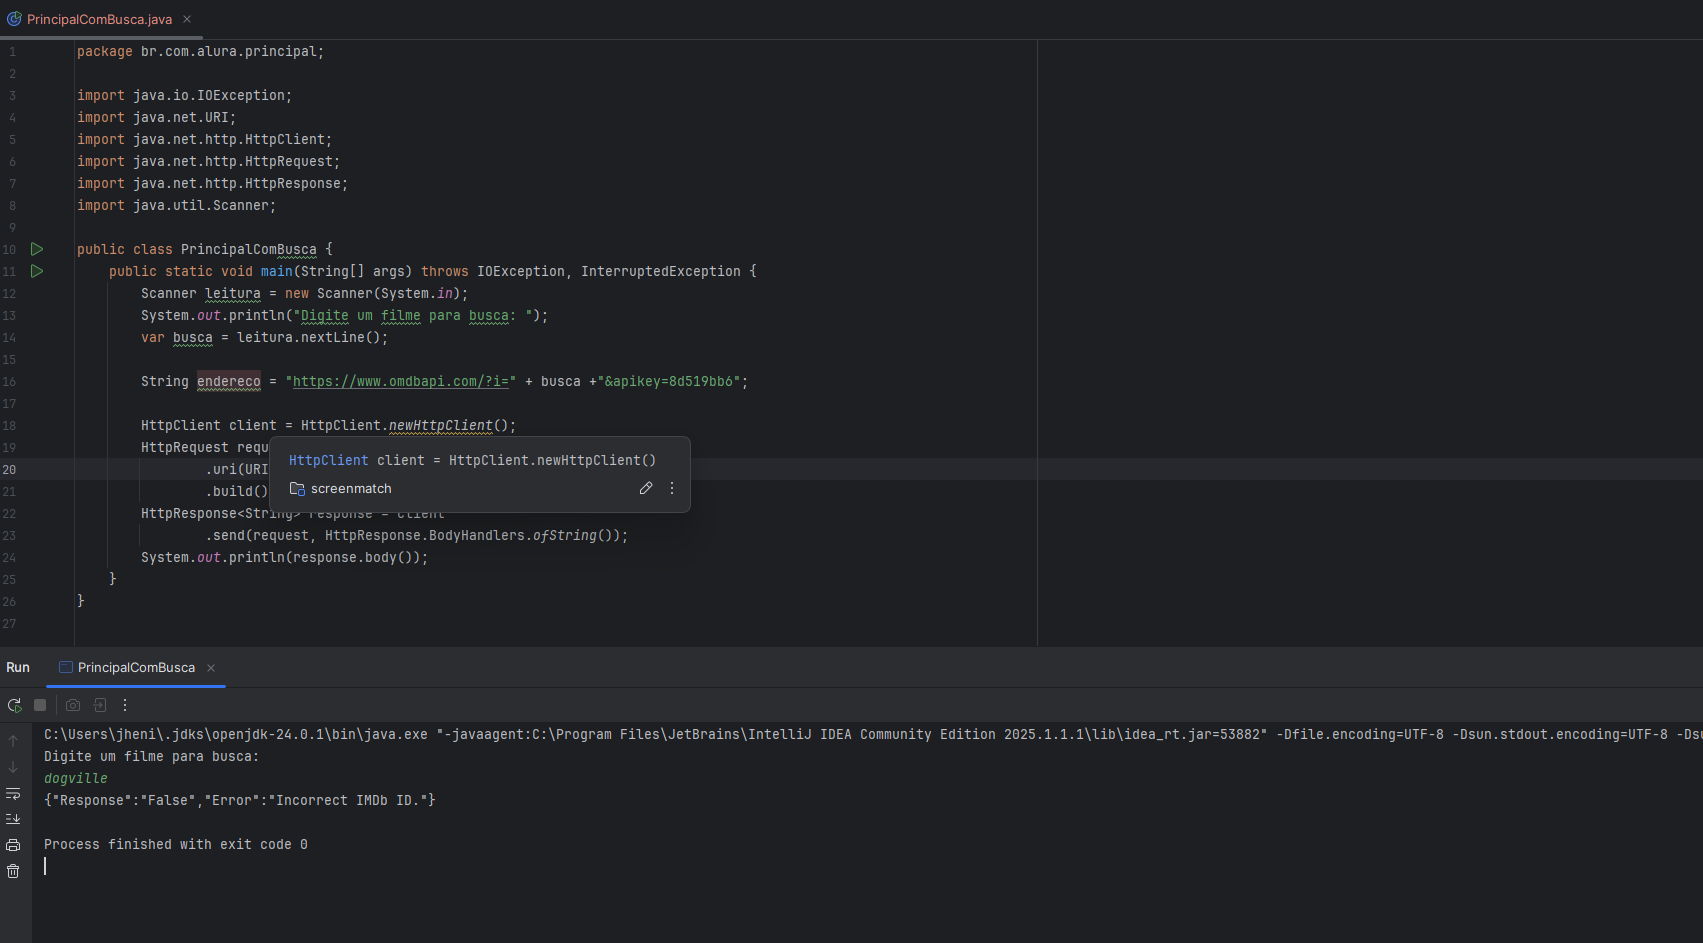
Task: Click line number 20 in the gutter
Action: pyautogui.click(x=9, y=469)
